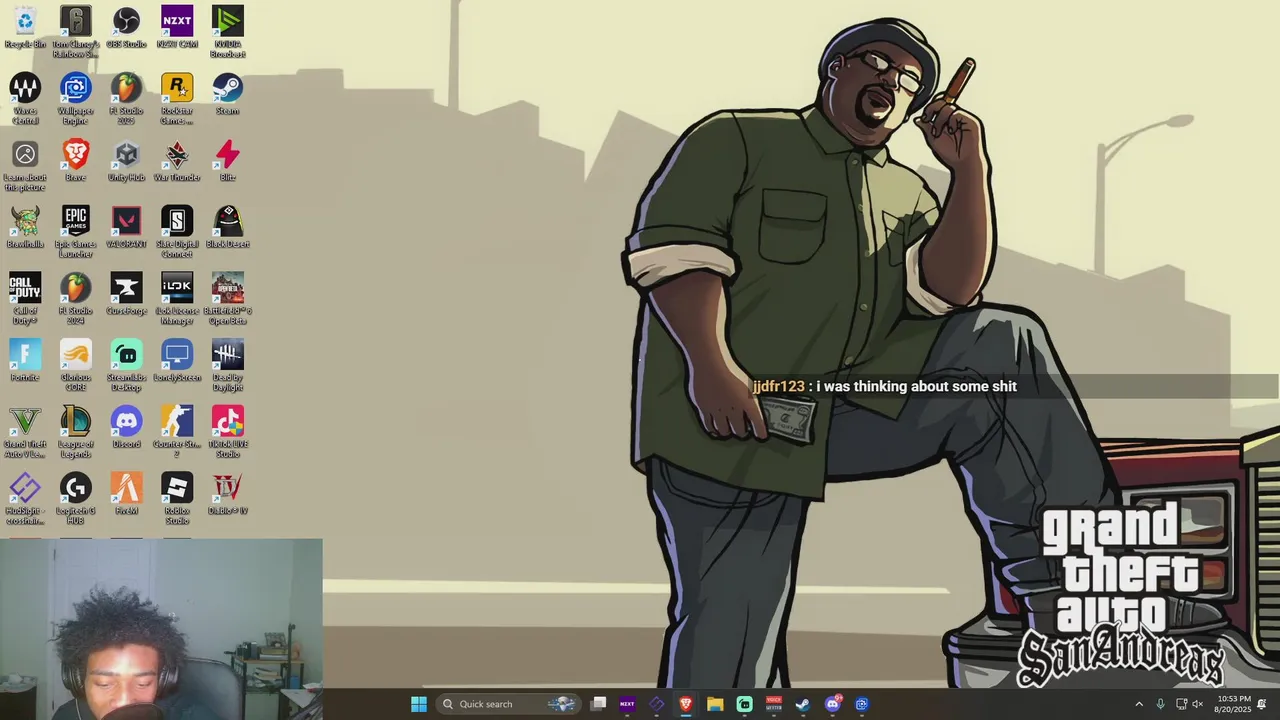
Task: Open File Explorer from the taskbar
Action: pyautogui.click(x=715, y=704)
